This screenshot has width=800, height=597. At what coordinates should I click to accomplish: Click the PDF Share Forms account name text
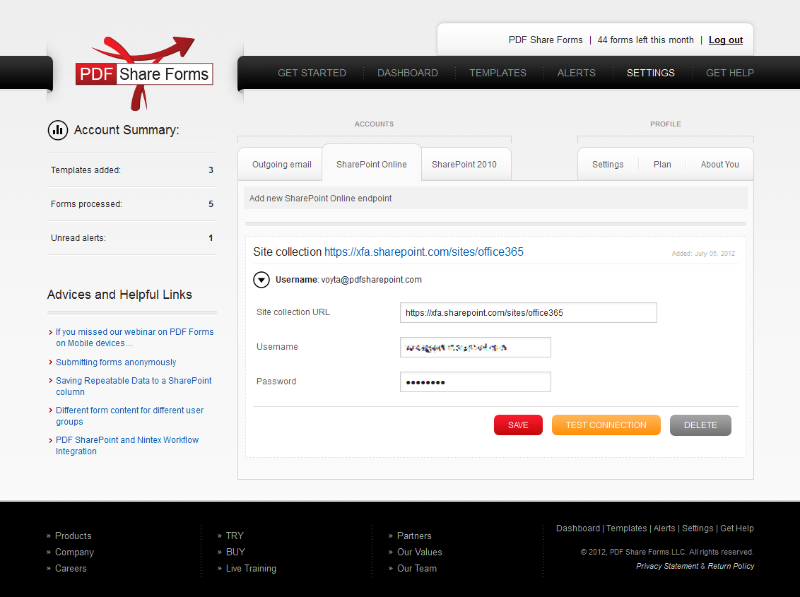click(x=545, y=40)
